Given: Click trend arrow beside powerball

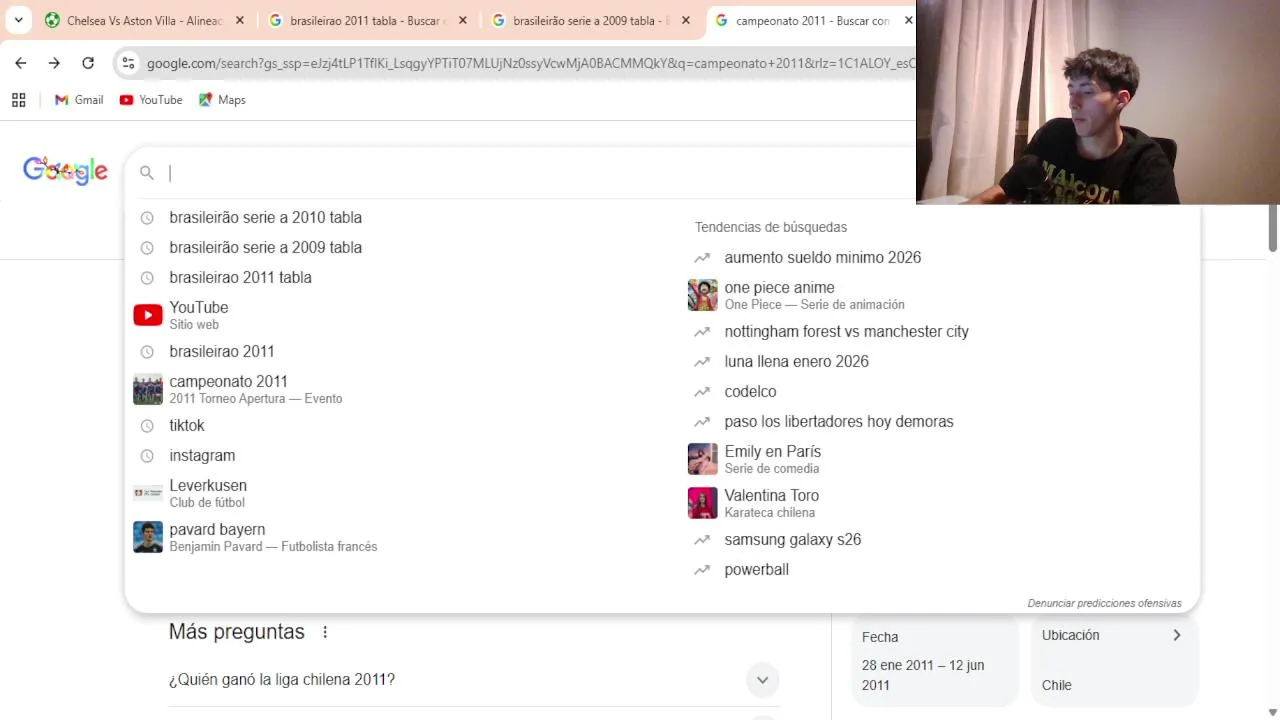Looking at the screenshot, I should (x=702, y=570).
